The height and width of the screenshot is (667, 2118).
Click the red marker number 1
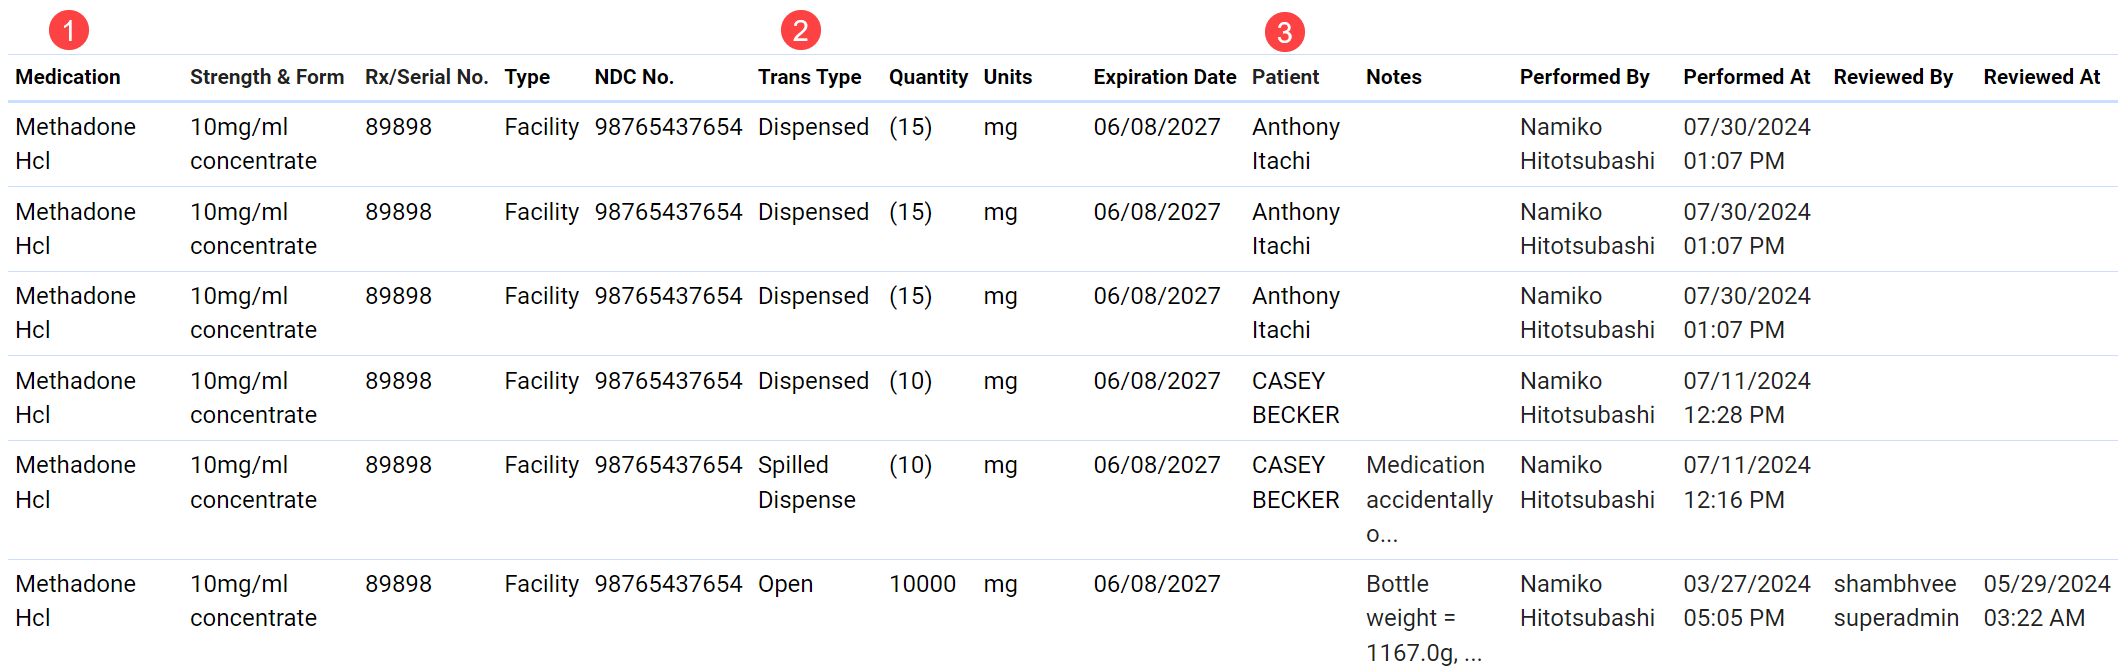point(68,30)
